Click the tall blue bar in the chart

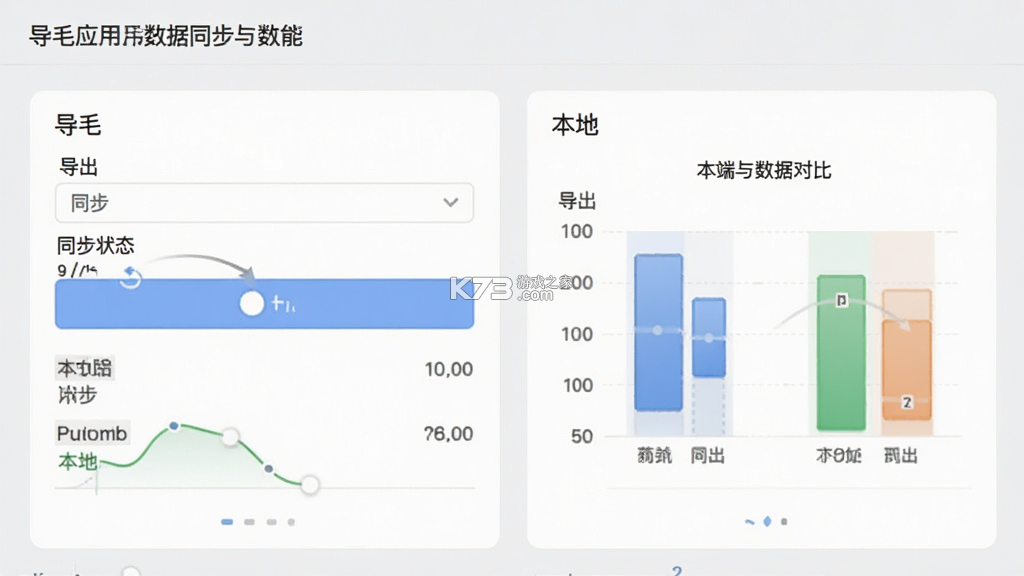click(x=659, y=332)
